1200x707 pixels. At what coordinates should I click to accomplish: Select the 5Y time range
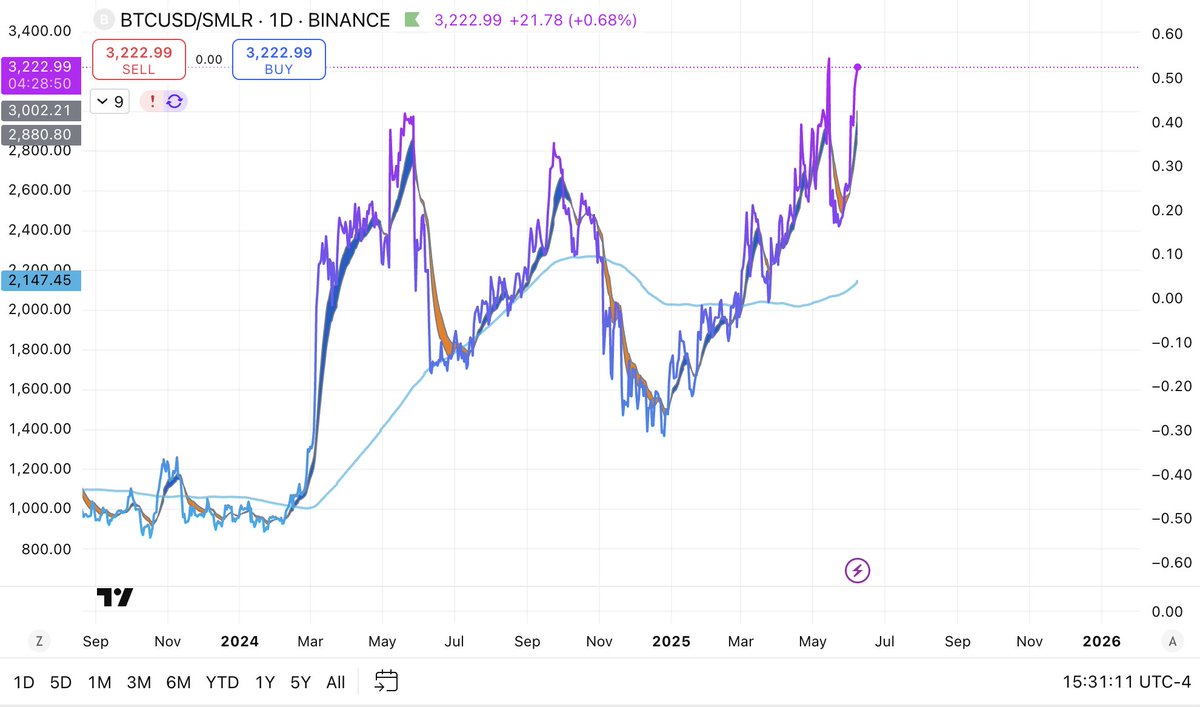point(300,682)
